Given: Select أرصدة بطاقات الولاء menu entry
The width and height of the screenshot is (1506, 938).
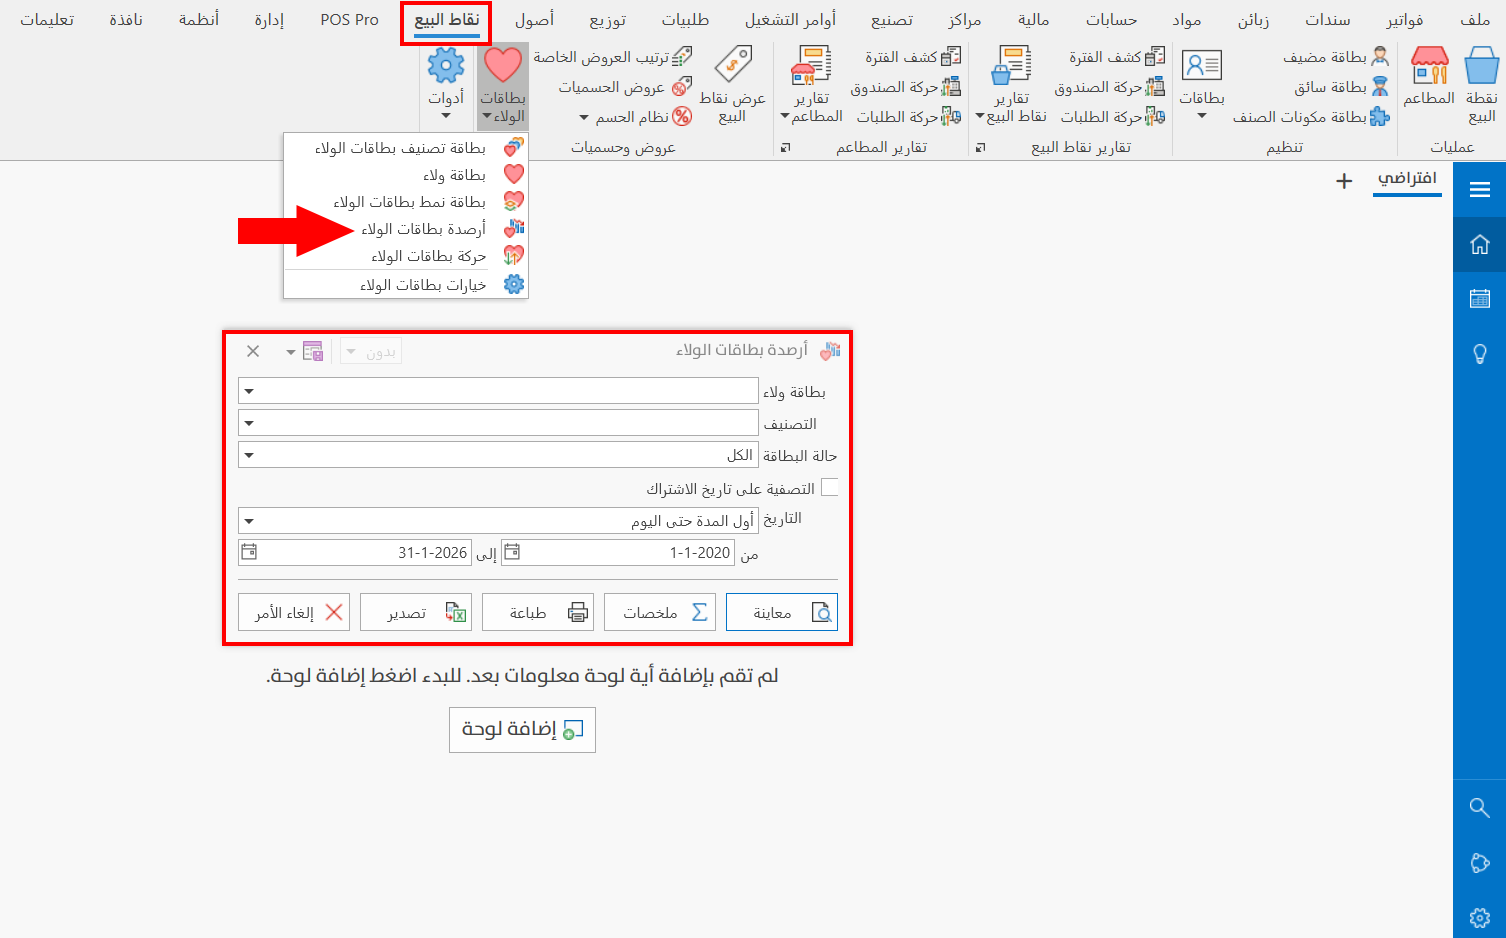Looking at the screenshot, I should click(x=406, y=229).
